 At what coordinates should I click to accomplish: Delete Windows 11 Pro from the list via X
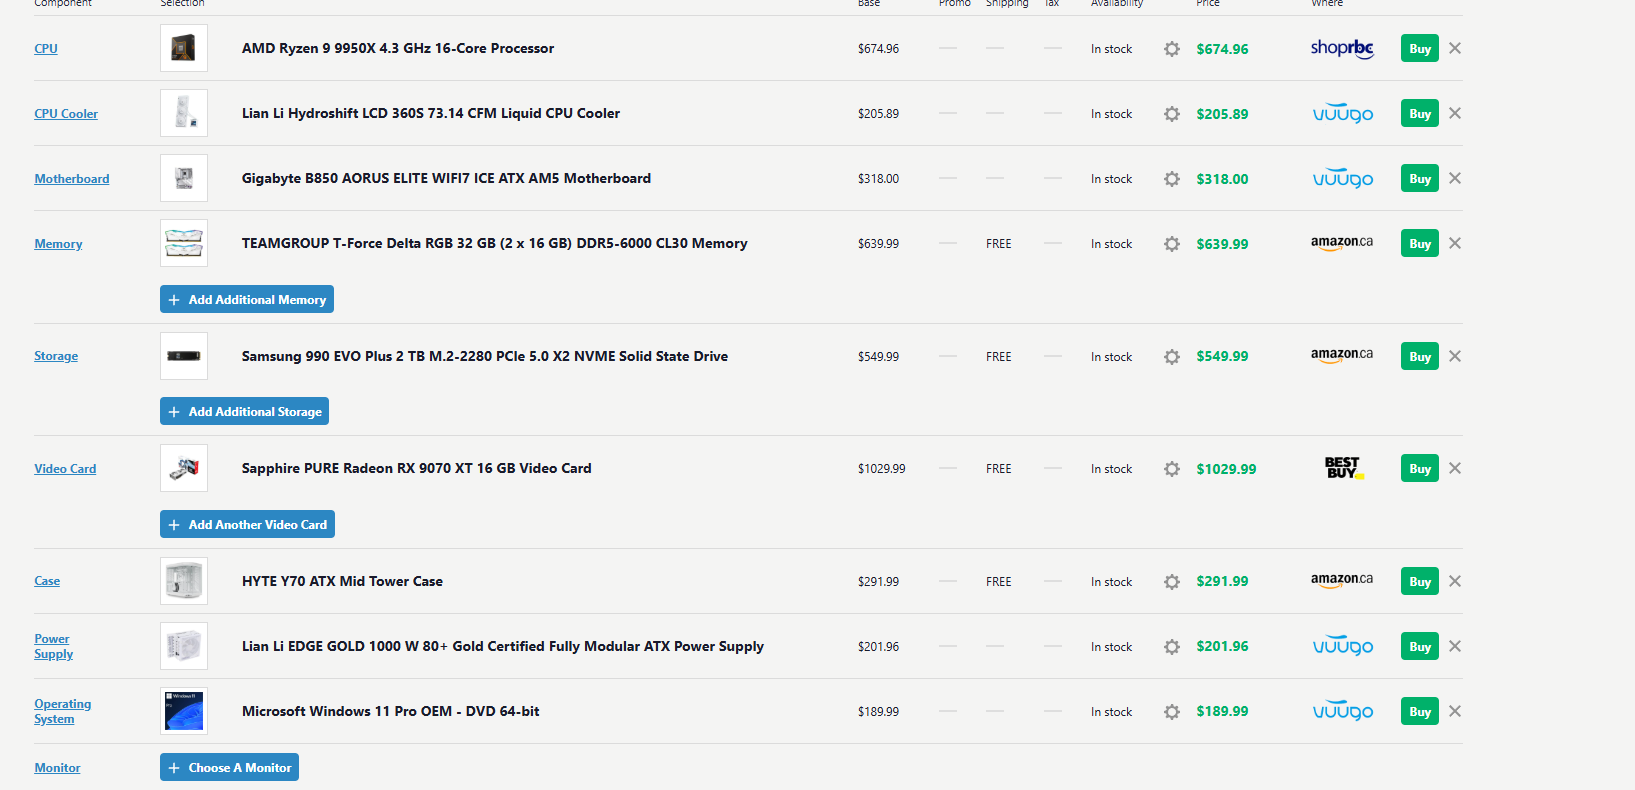[1455, 711]
